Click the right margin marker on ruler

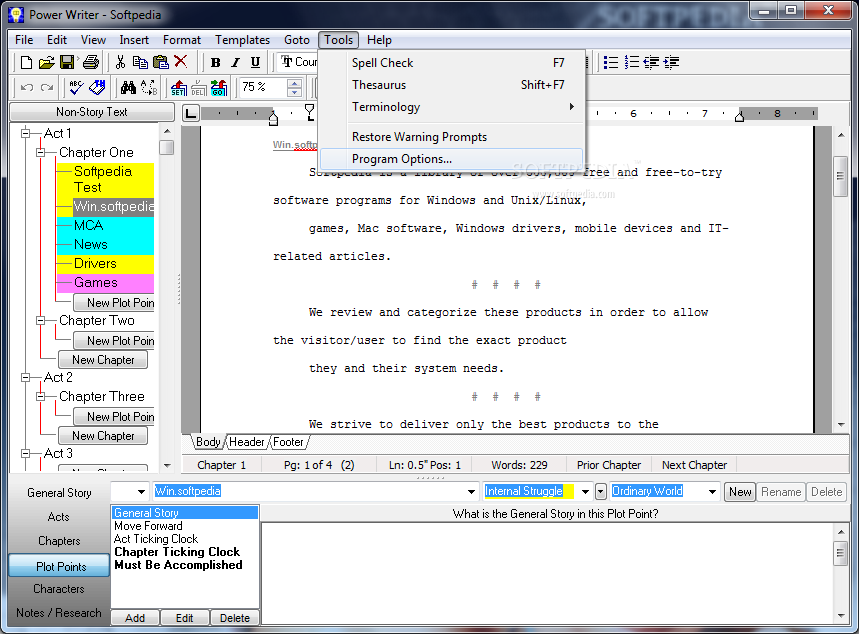pyautogui.click(x=740, y=115)
